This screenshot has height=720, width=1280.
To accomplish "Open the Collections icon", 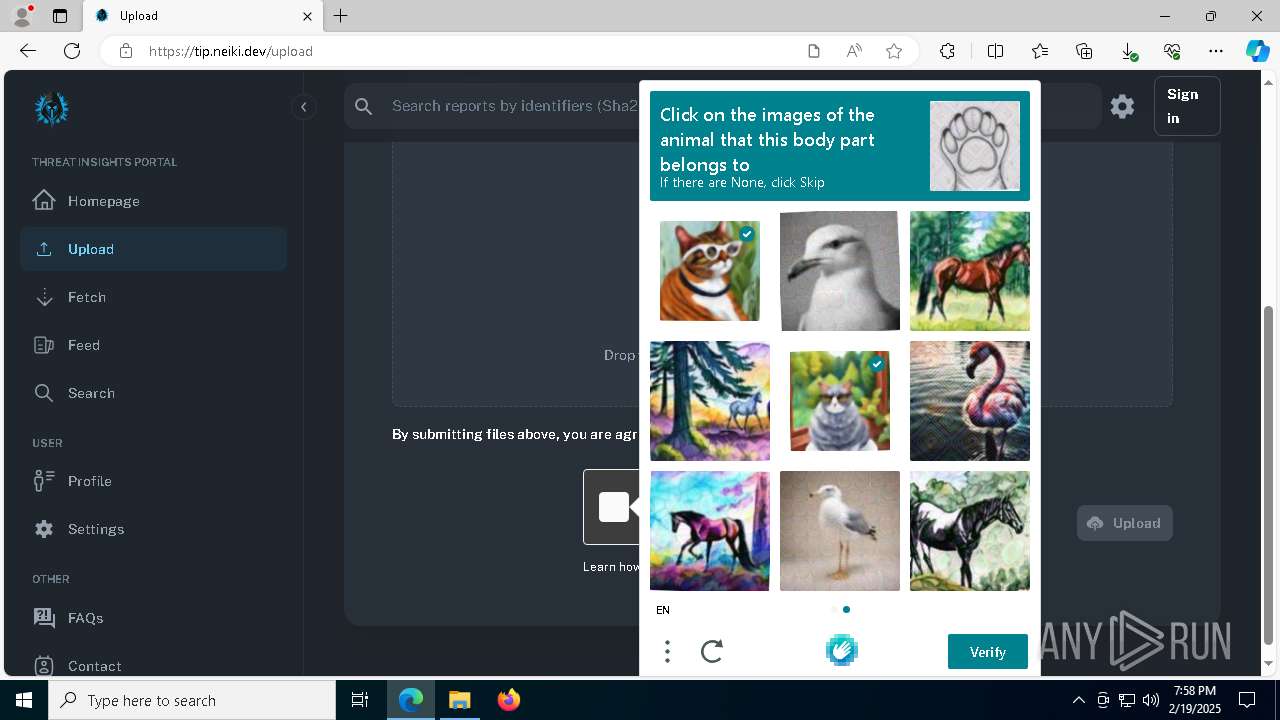I will (1084, 51).
